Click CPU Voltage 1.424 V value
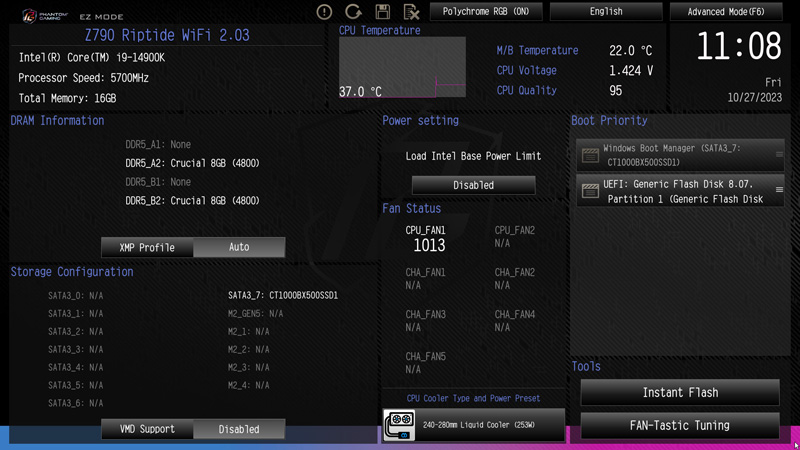 point(631,70)
